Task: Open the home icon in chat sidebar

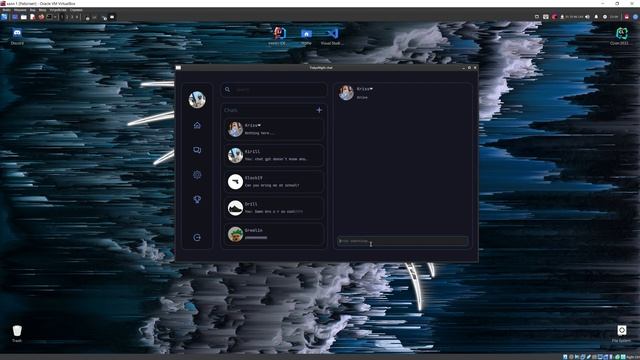Action: [x=197, y=125]
